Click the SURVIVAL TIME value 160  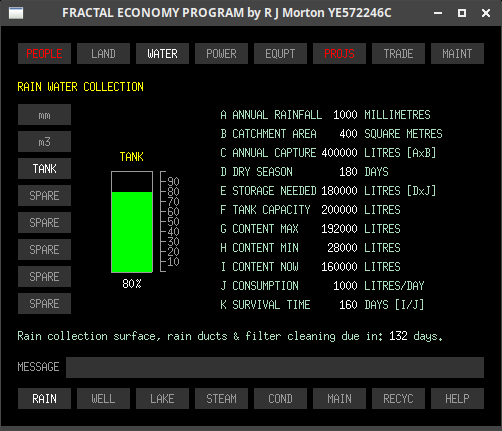[x=348, y=305]
